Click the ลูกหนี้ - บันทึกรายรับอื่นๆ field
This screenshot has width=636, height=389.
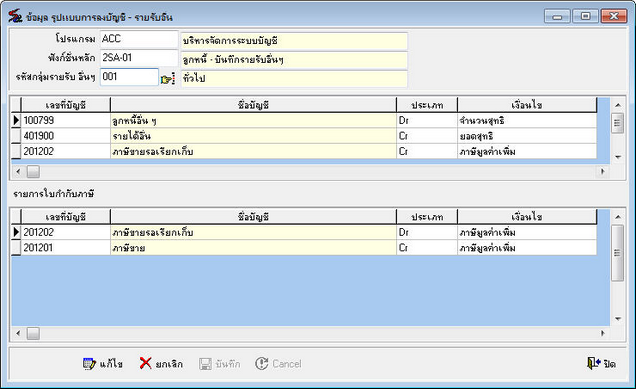[294, 60]
